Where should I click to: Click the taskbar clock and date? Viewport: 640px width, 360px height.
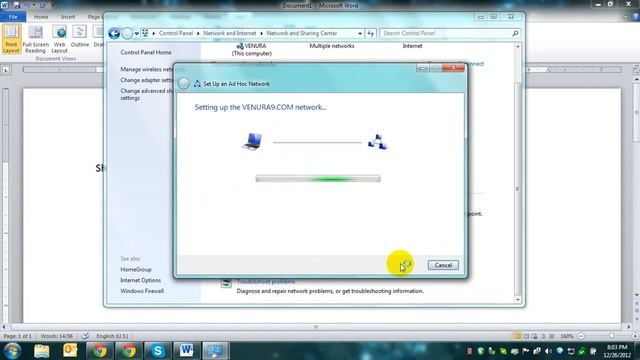coord(617,351)
